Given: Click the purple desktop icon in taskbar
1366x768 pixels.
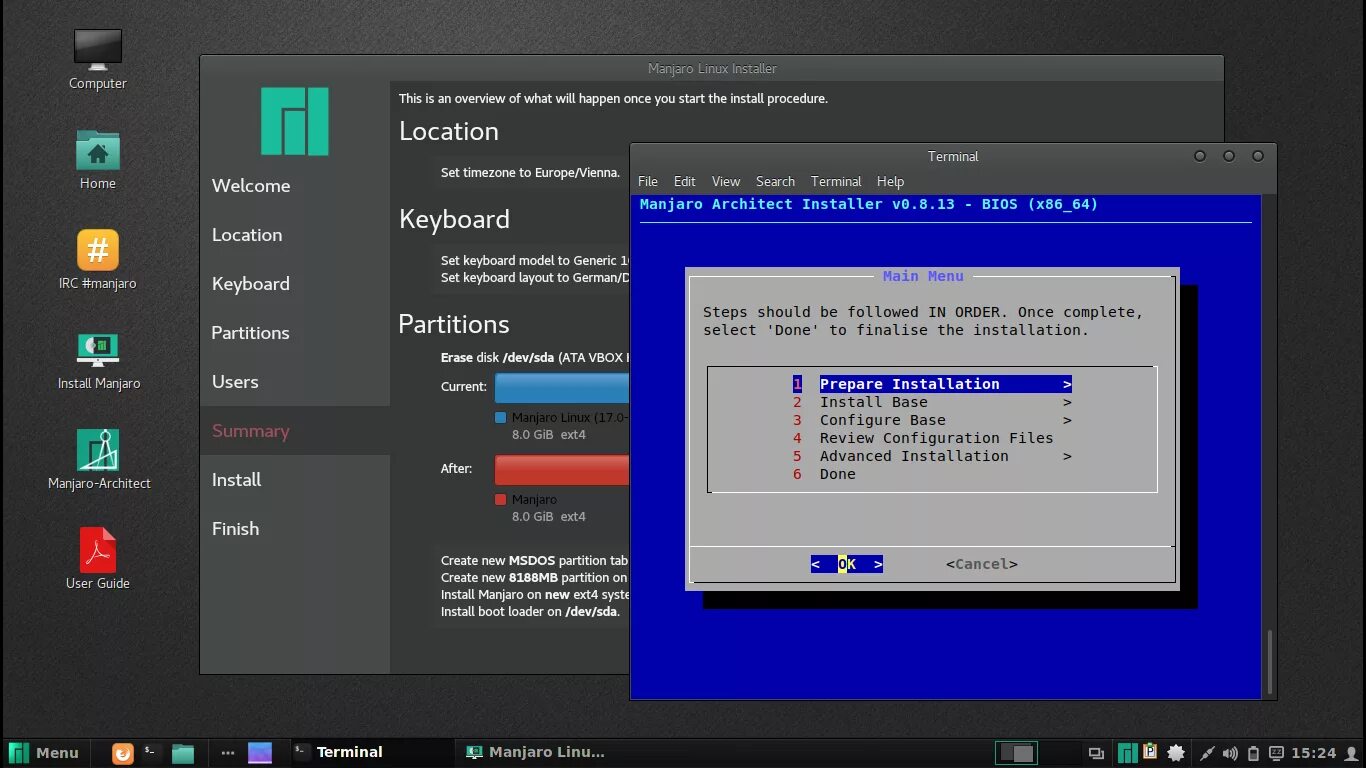Looking at the screenshot, I should (x=260, y=753).
